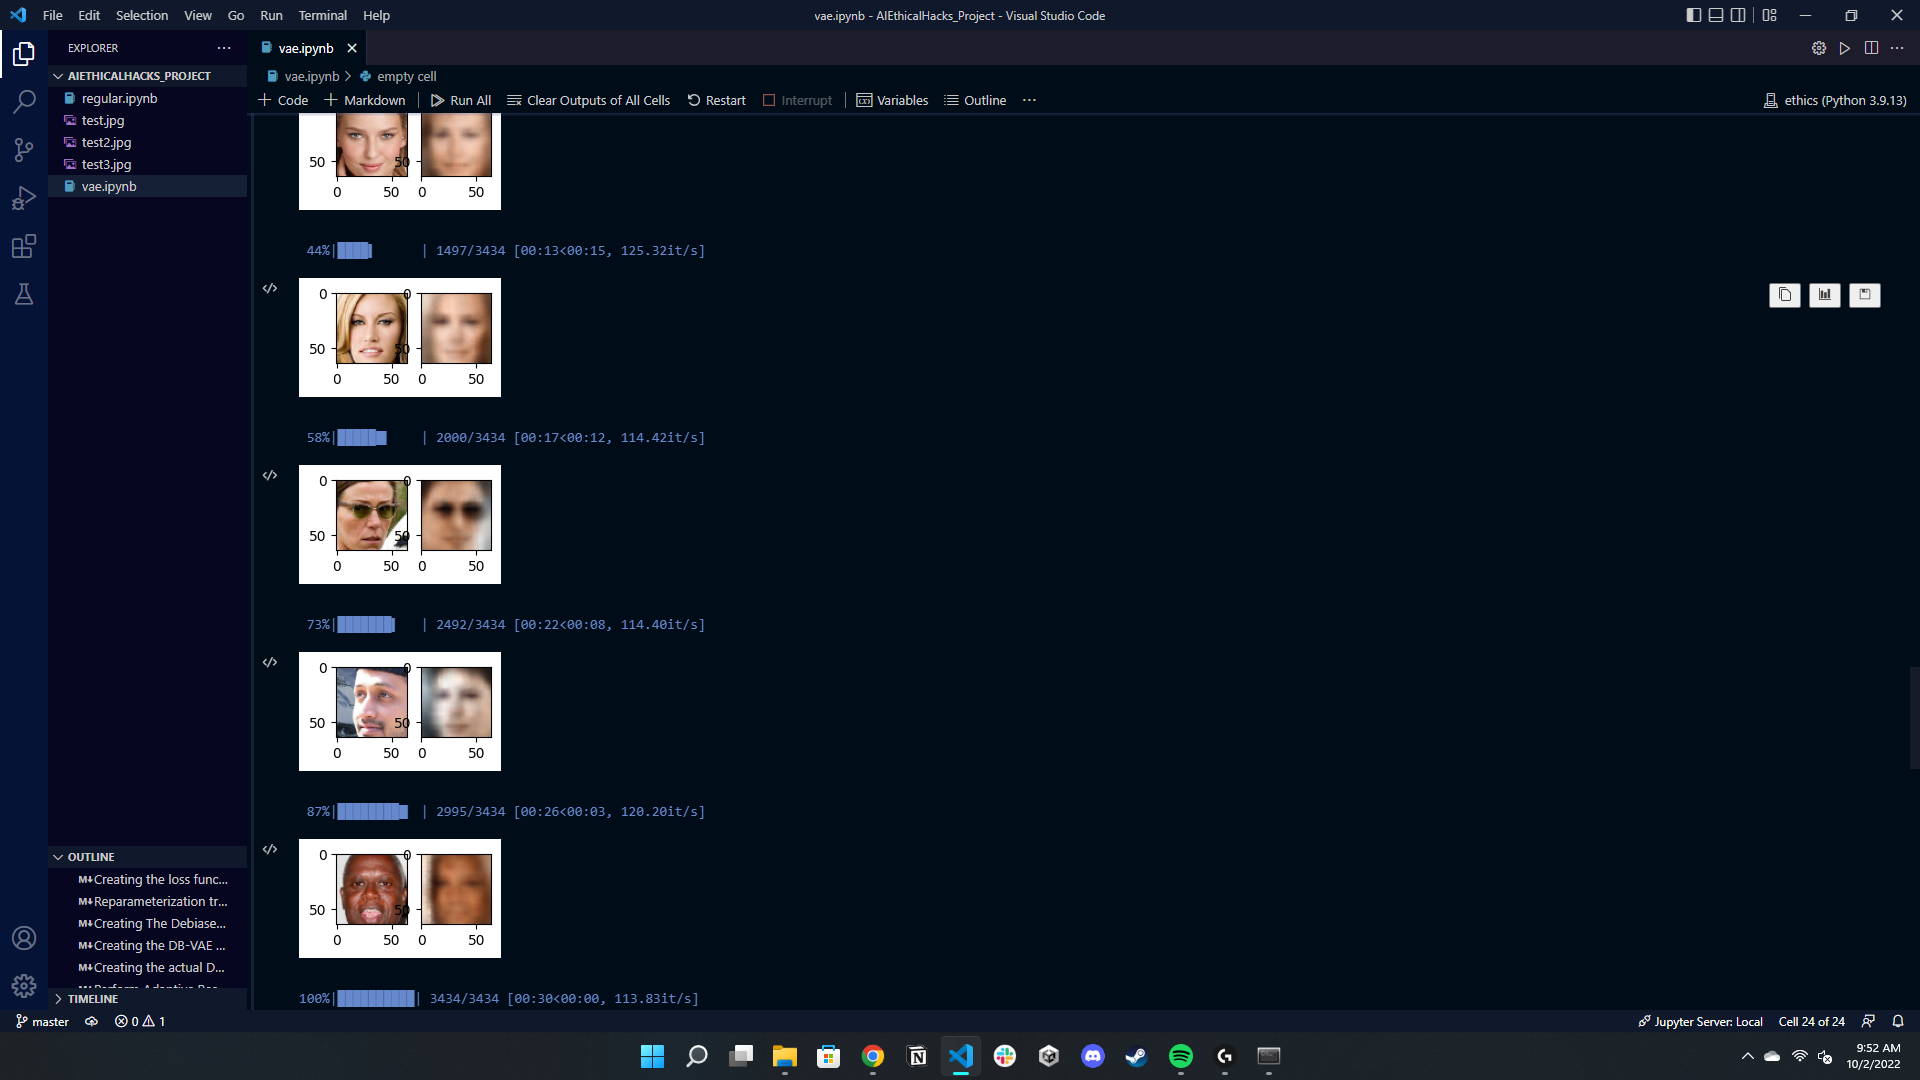Open the Terminal menu

[322, 15]
